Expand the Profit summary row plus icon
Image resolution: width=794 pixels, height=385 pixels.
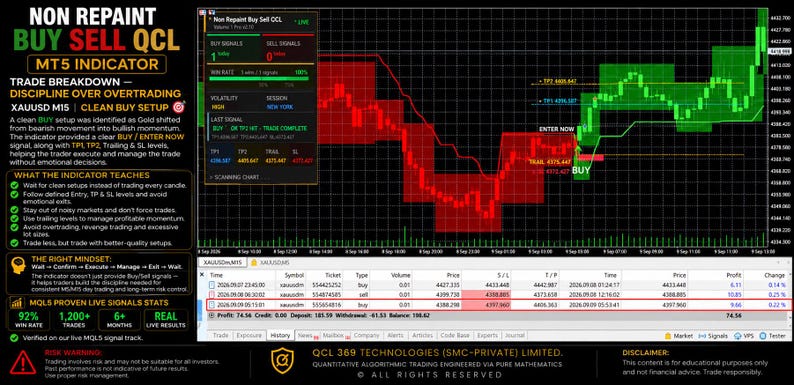(x=211, y=315)
